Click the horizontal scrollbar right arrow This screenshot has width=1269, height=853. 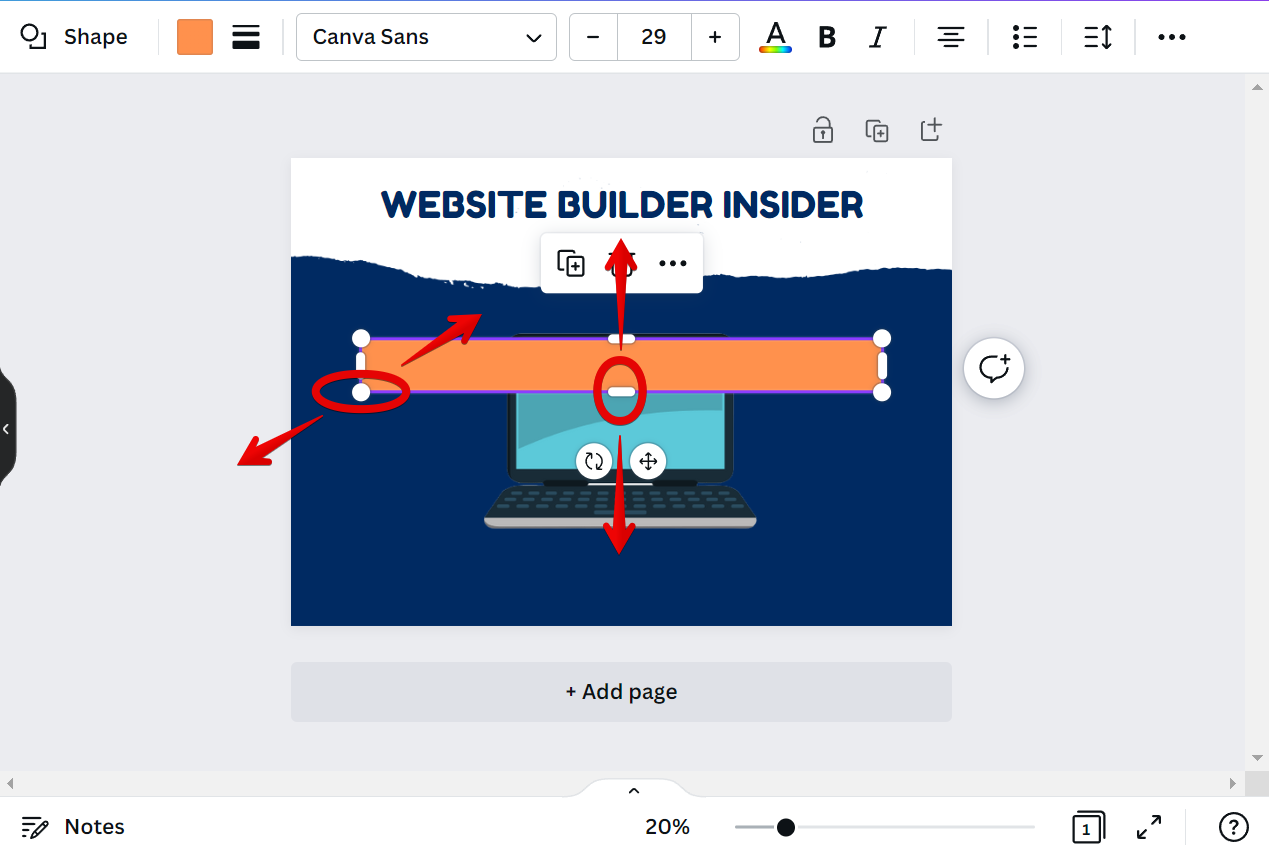click(x=1233, y=783)
